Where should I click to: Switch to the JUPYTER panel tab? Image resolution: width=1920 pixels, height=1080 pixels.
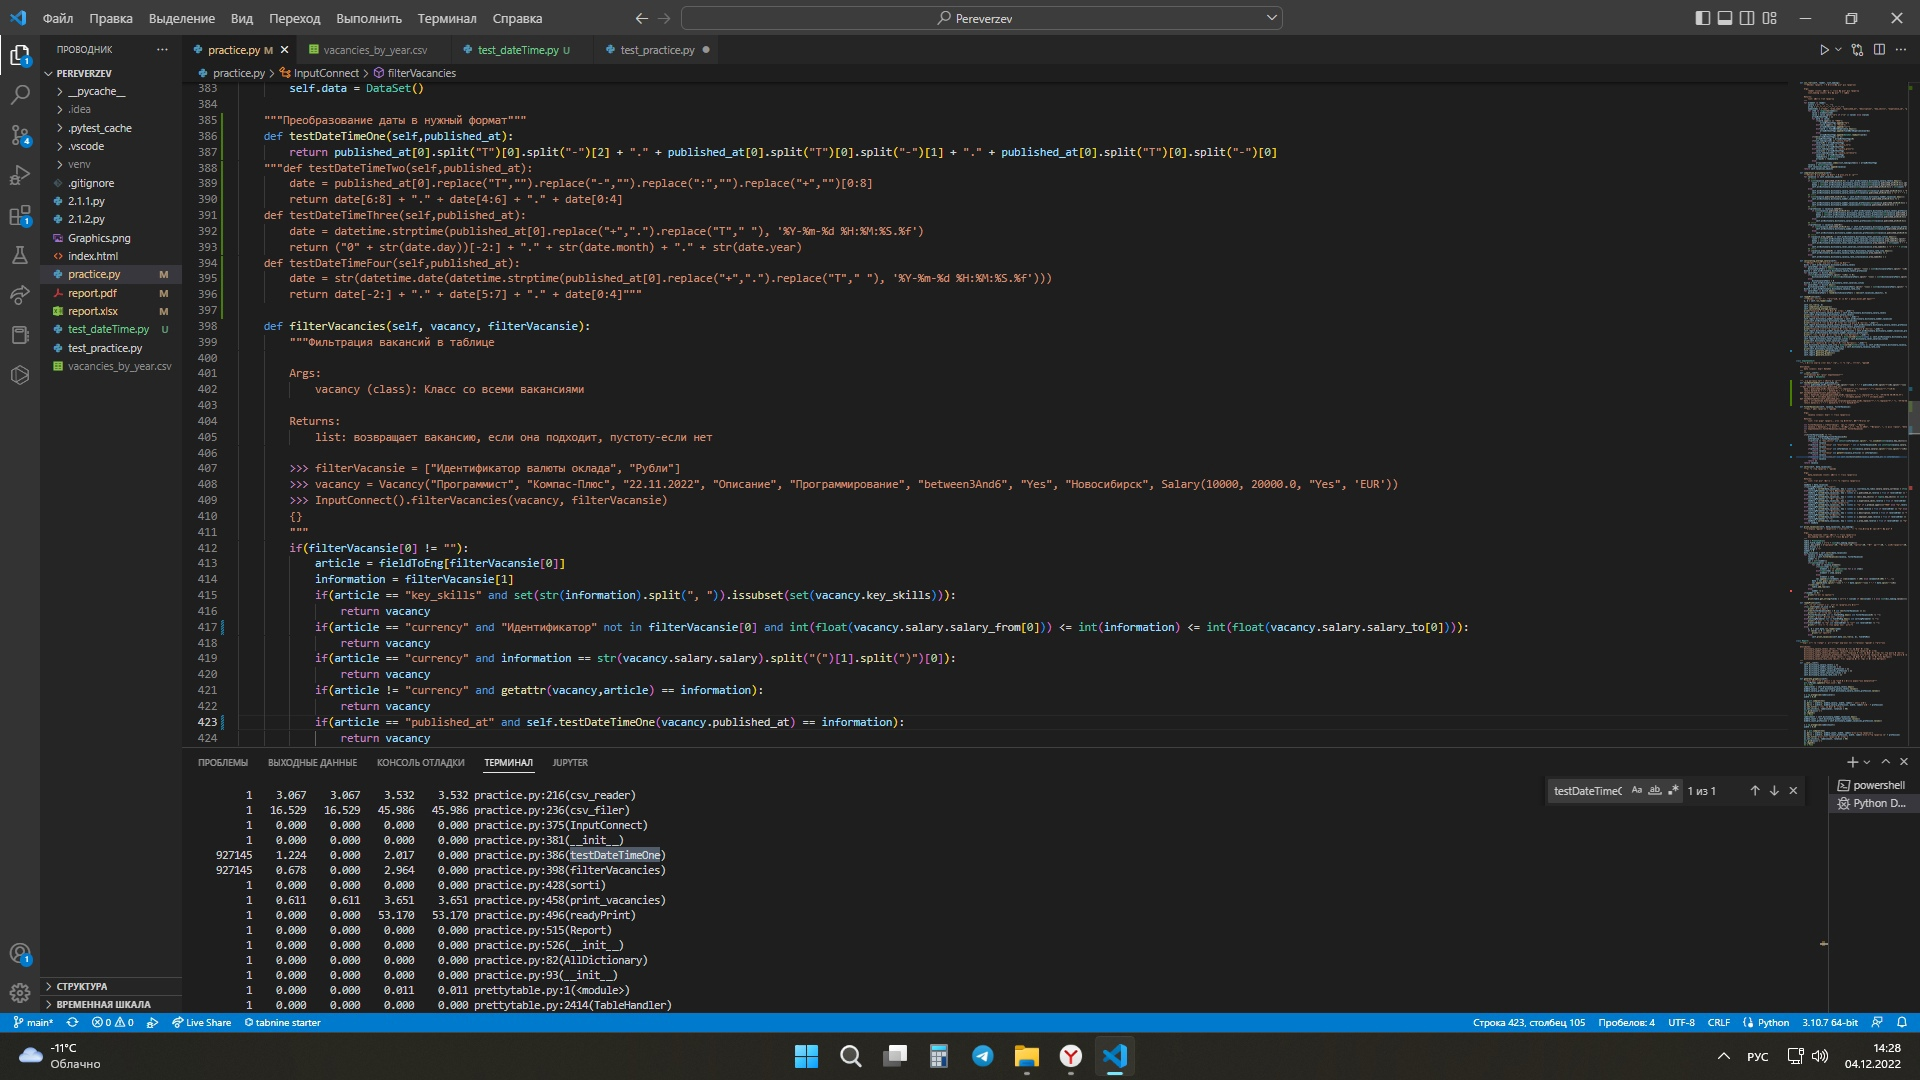[x=570, y=762]
